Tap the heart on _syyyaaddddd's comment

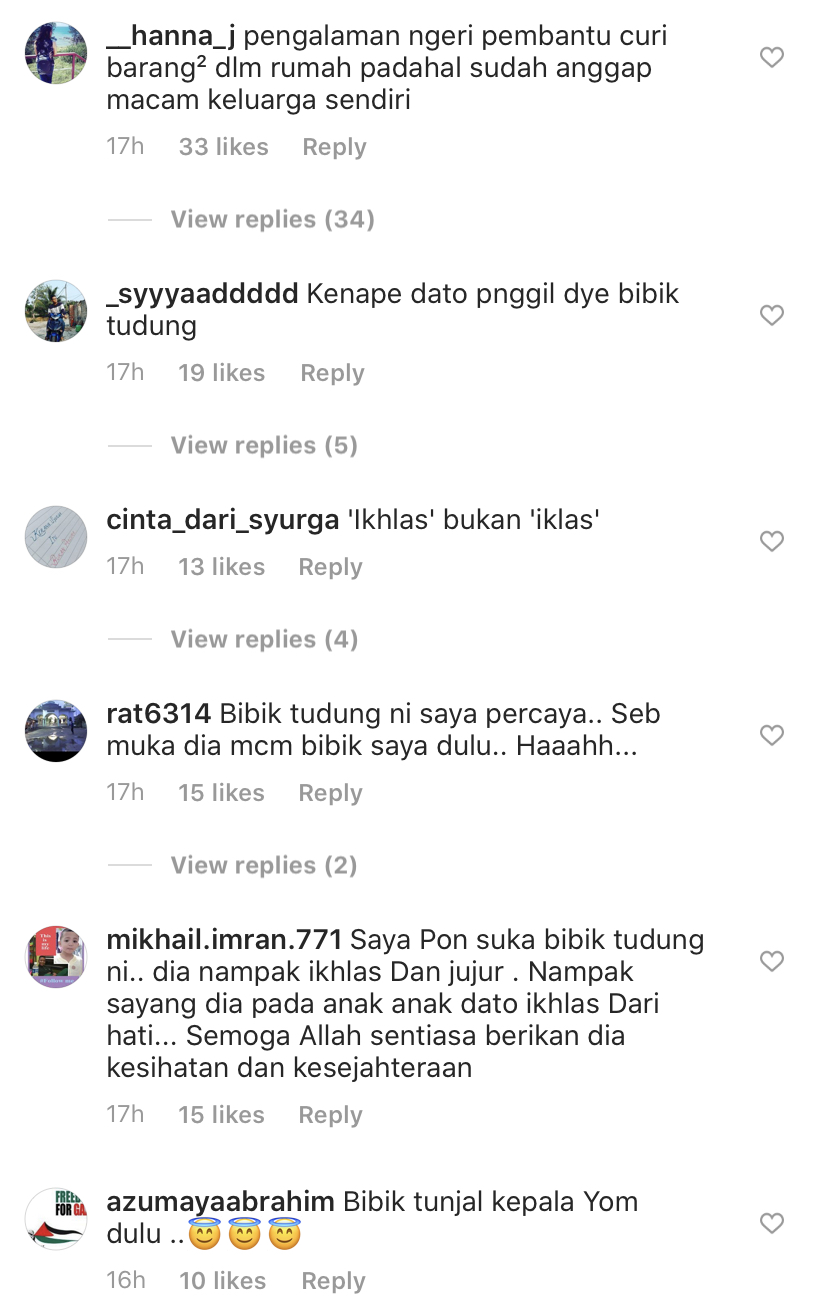[x=771, y=316]
